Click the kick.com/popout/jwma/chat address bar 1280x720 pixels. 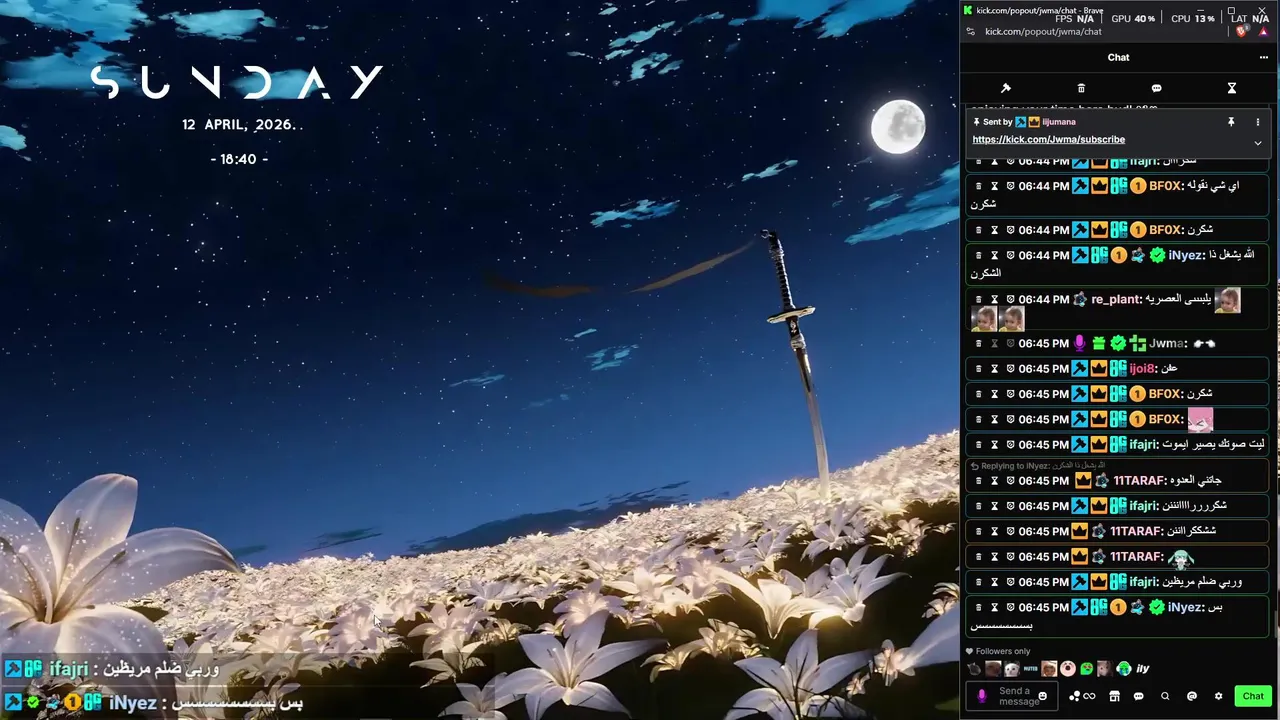coord(1043,32)
